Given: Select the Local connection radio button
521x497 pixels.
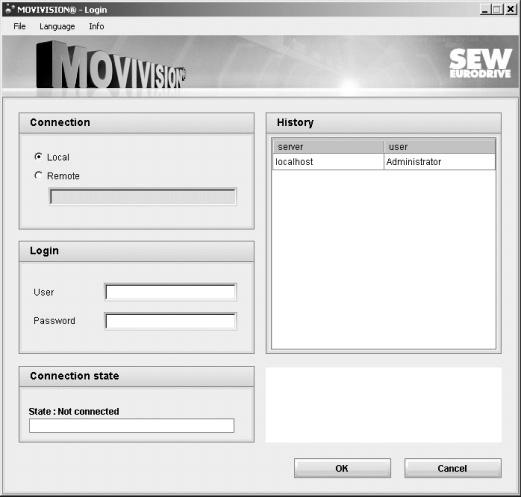Looking at the screenshot, I should tap(38, 157).
